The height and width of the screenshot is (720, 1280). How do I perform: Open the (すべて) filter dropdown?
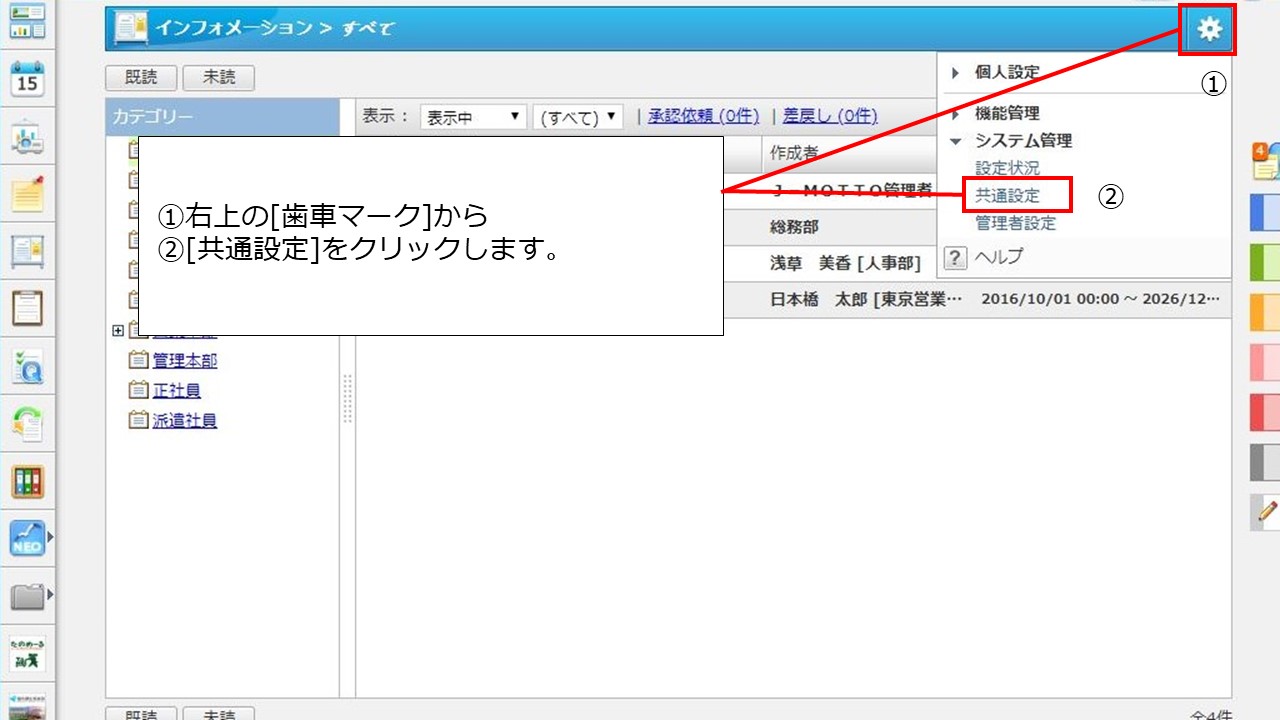coord(578,117)
